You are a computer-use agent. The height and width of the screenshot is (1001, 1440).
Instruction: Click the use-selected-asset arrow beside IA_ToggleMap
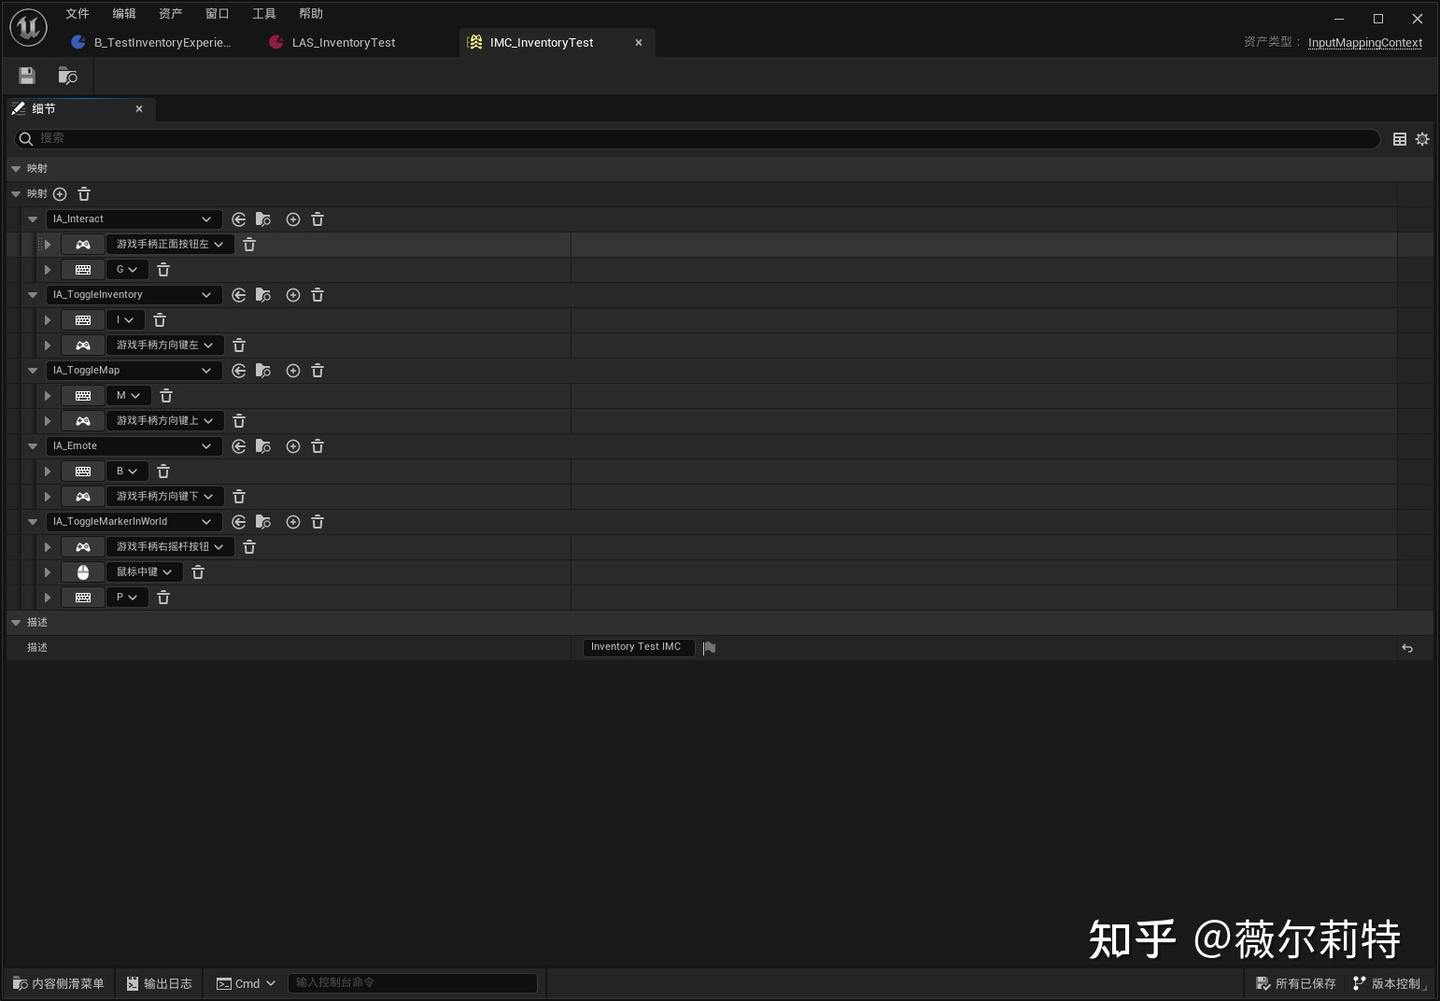coord(238,370)
